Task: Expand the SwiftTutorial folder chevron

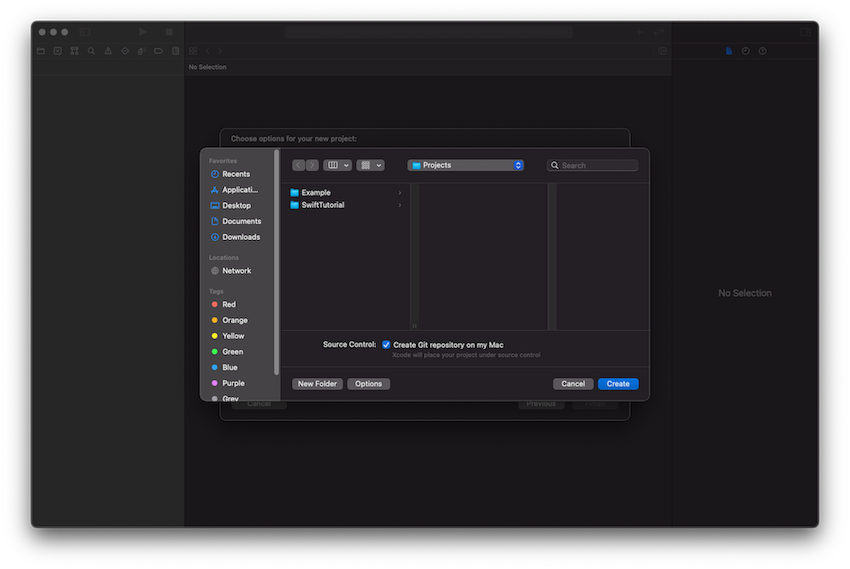Action: pyautogui.click(x=400, y=205)
